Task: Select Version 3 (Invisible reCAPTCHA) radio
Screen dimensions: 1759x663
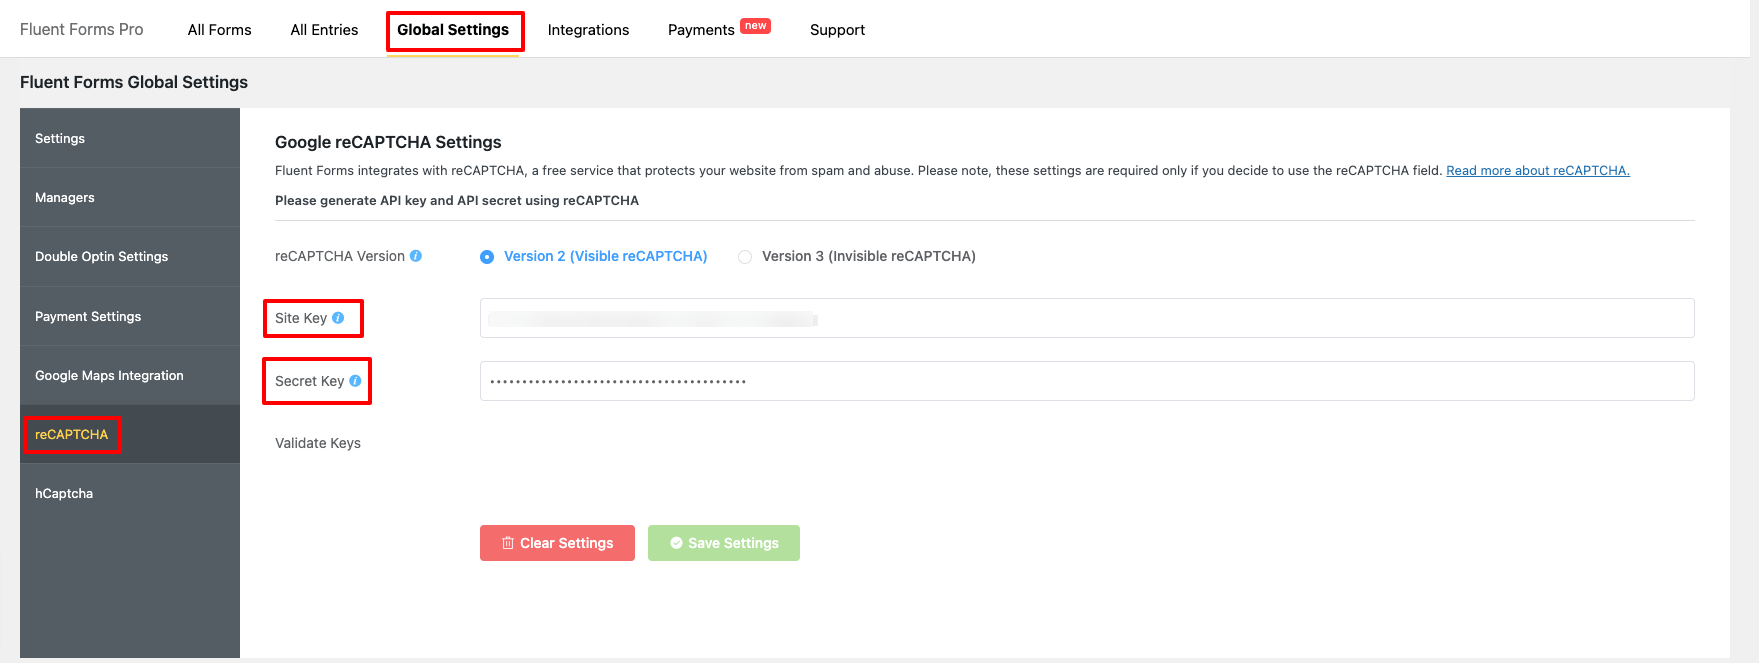Action: (745, 257)
